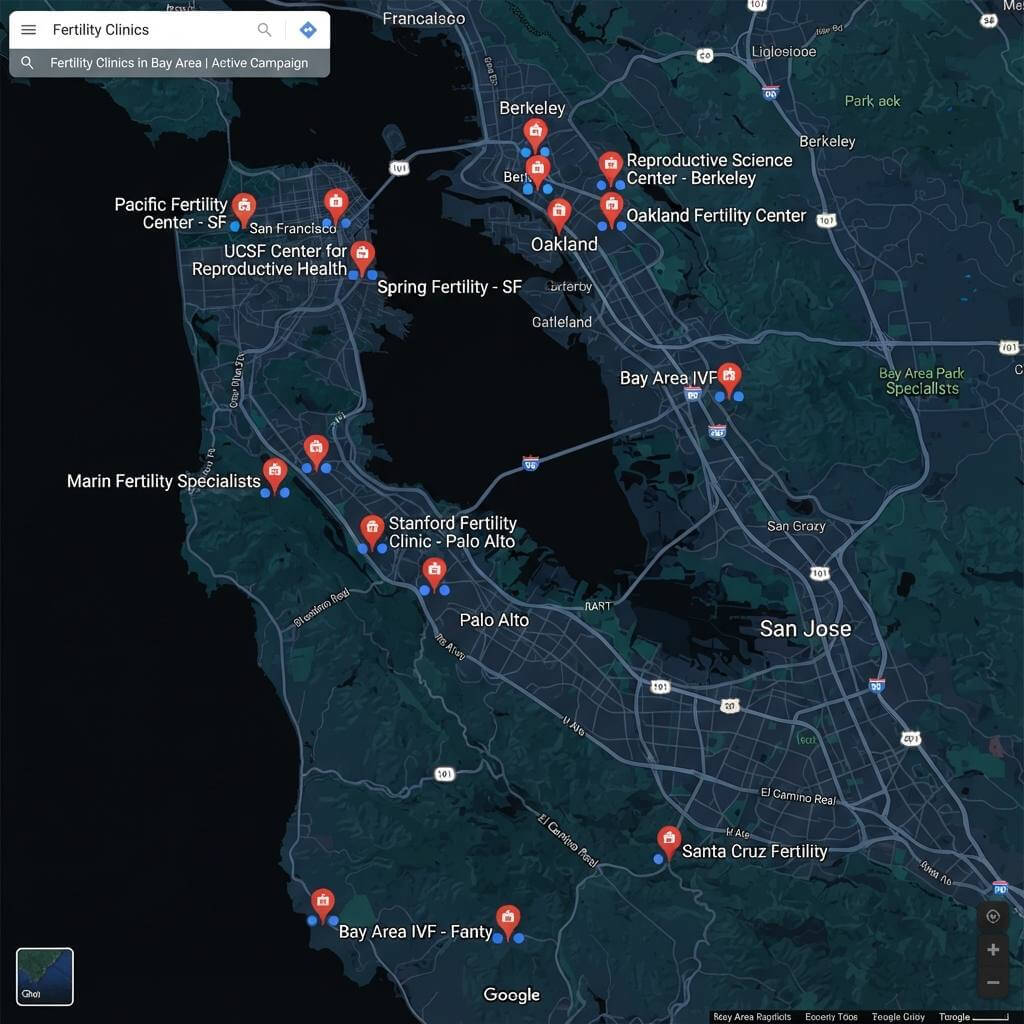Click the Bay Area IVF map pin
This screenshot has width=1024, height=1024.
click(729, 380)
